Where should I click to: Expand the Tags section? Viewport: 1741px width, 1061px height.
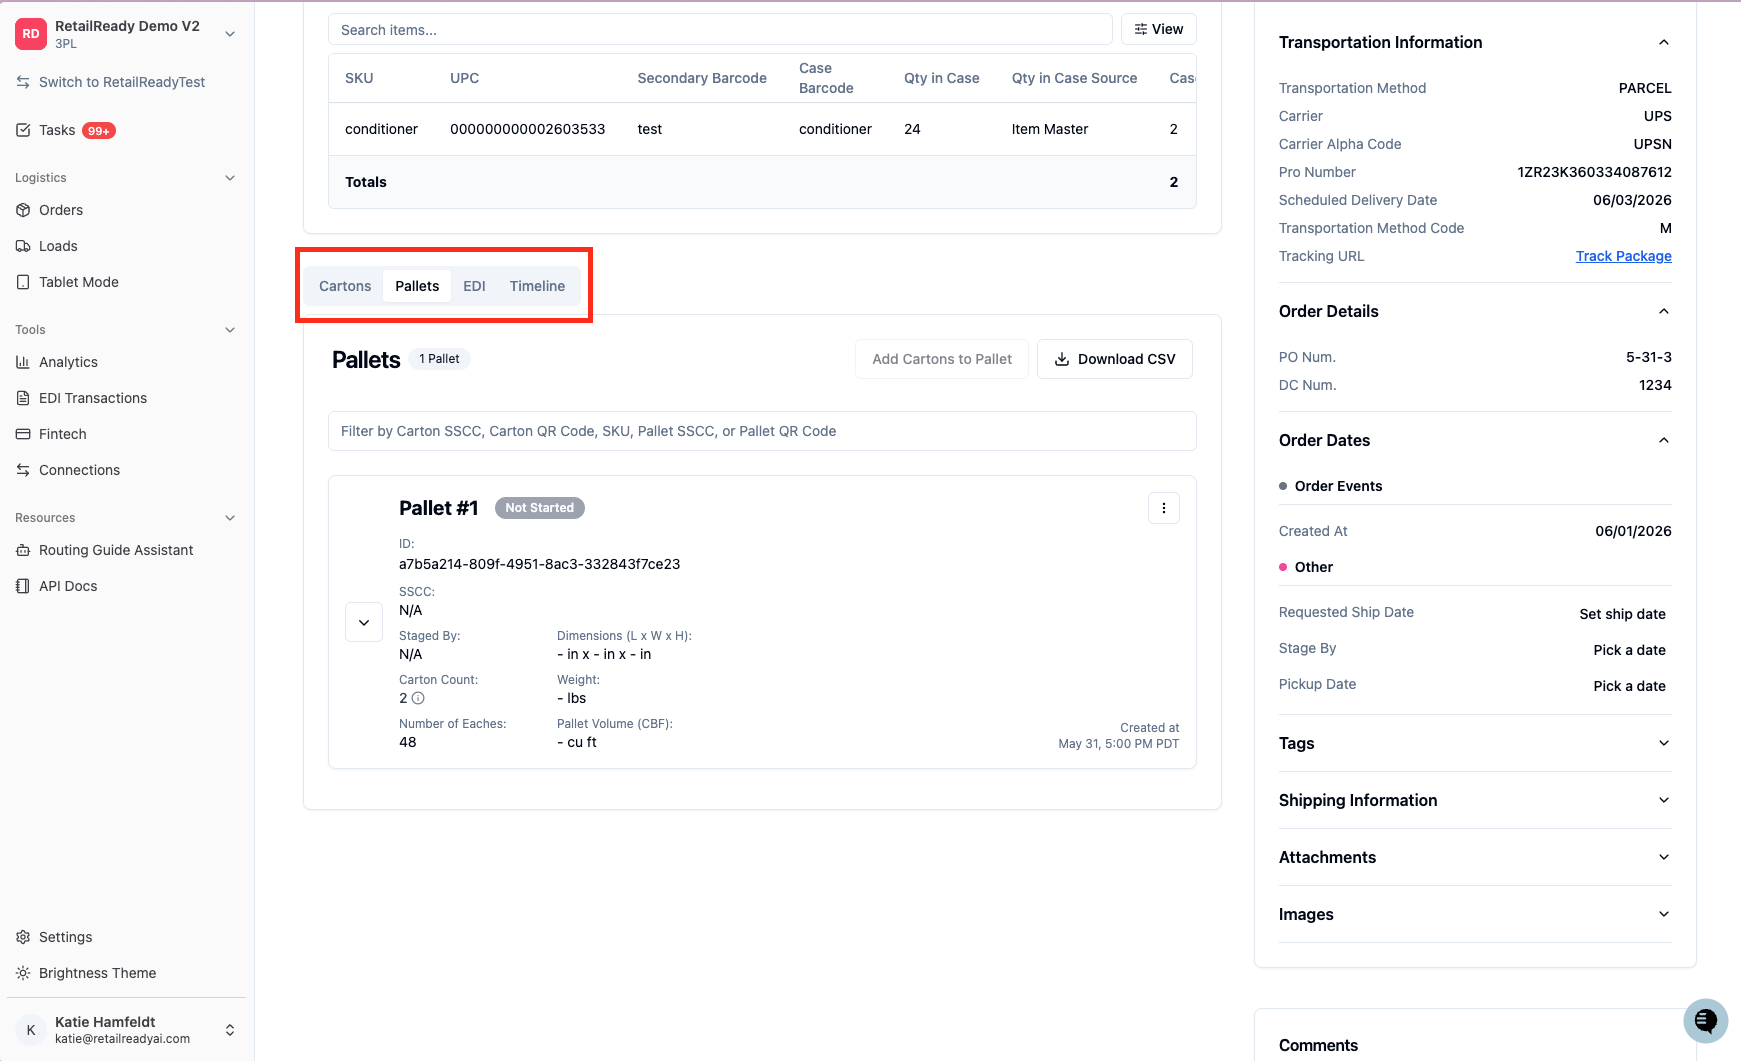tap(1664, 743)
